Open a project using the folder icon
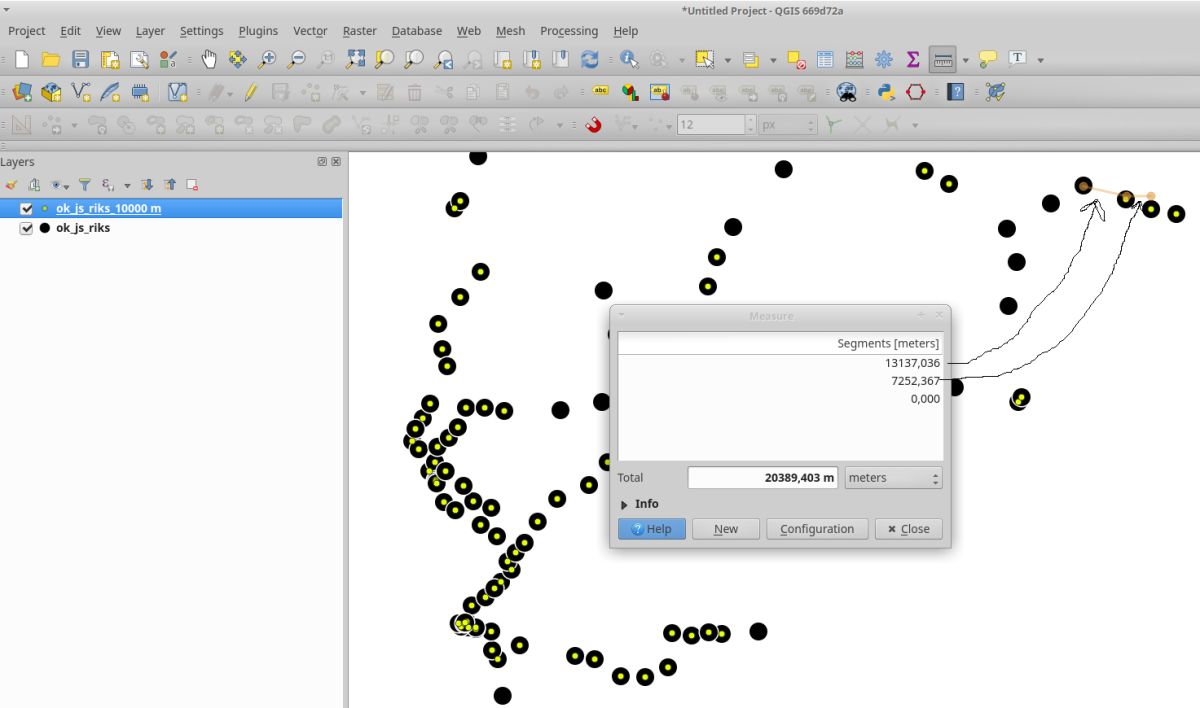Image resolution: width=1200 pixels, height=708 pixels. [51, 60]
